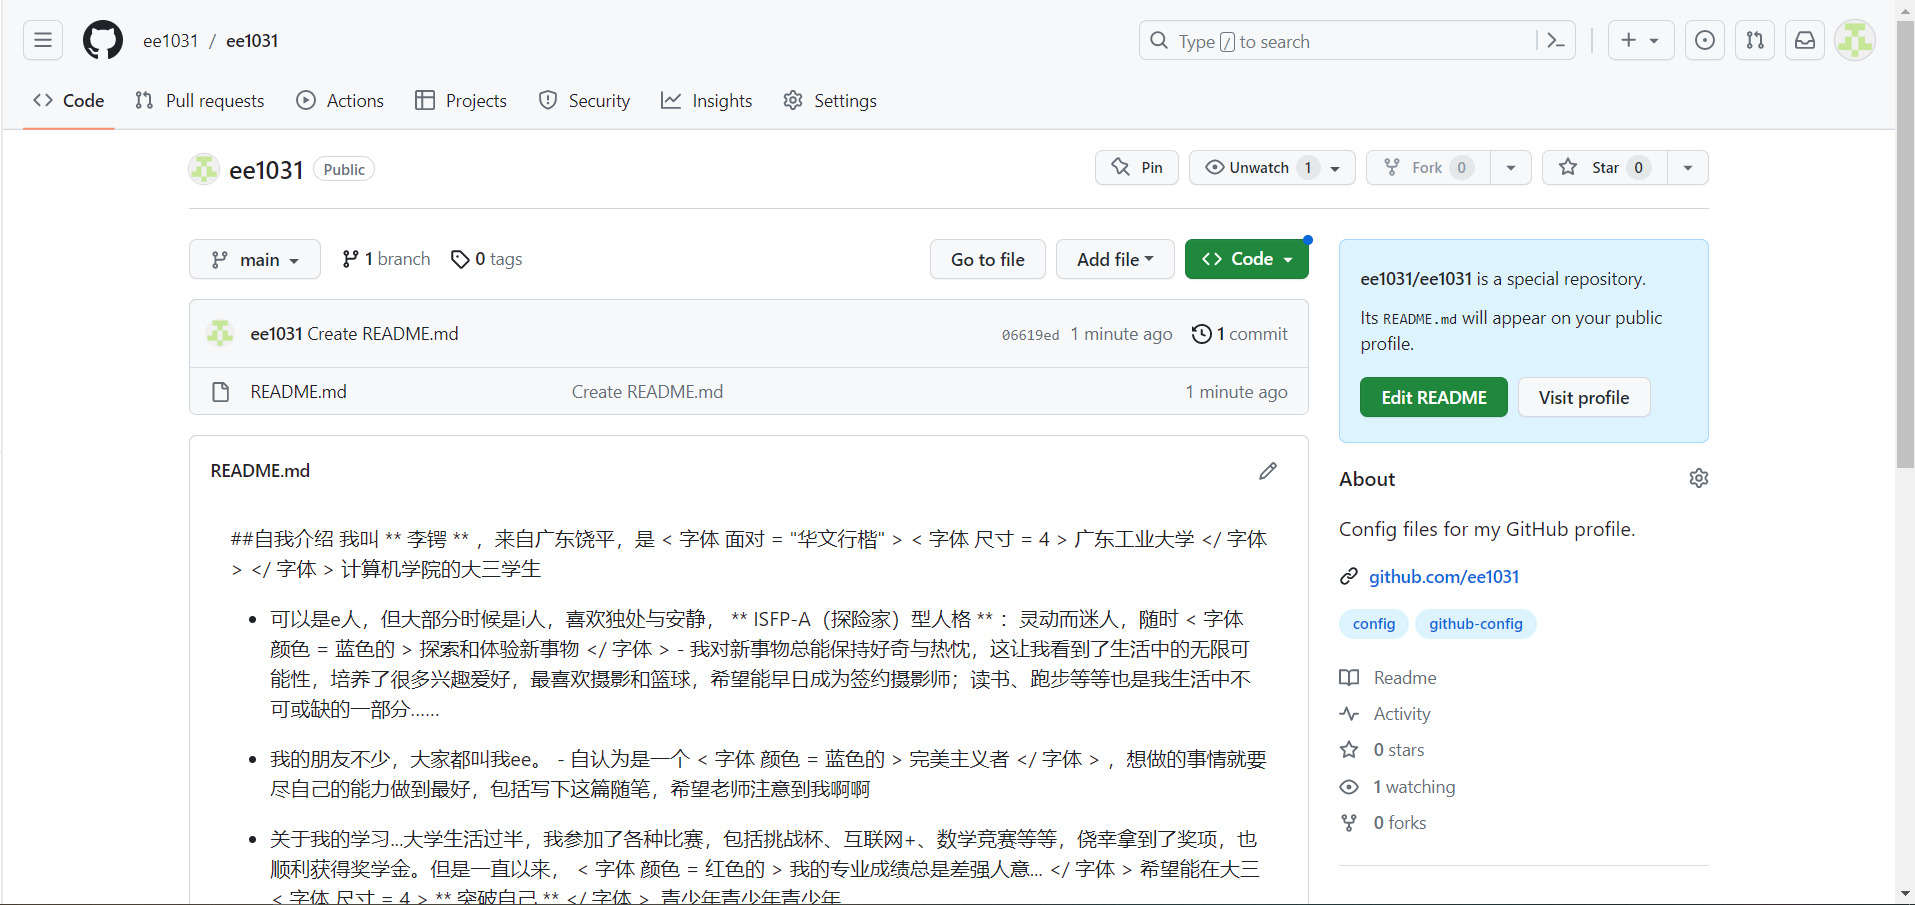
Task: Fork the repository with Fork button
Action: pos(1428,168)
